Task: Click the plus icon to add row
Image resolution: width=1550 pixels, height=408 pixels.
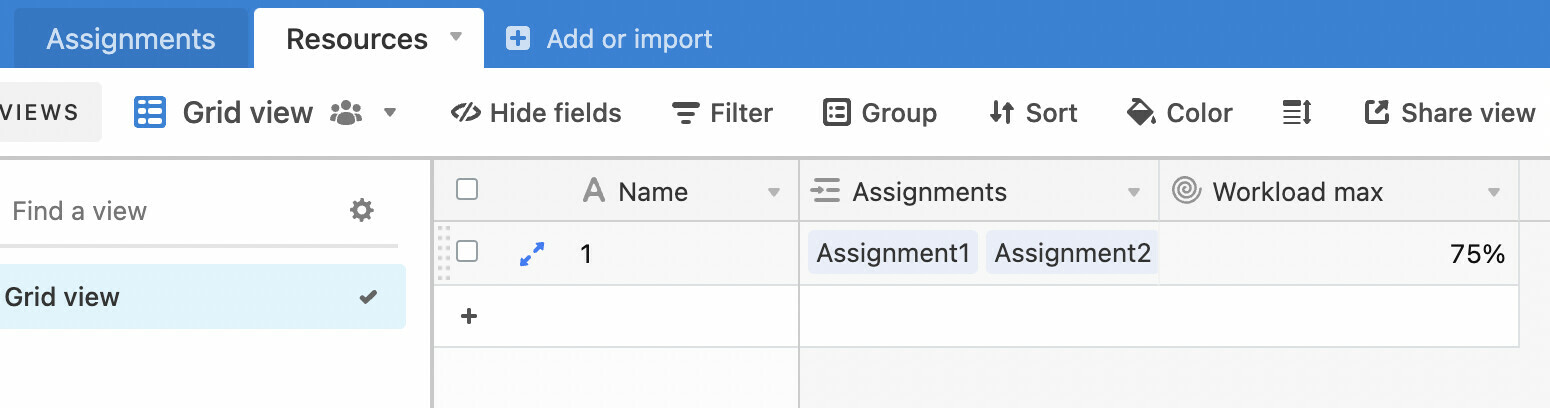Action: pyautogui.click(x=468, y=316)
